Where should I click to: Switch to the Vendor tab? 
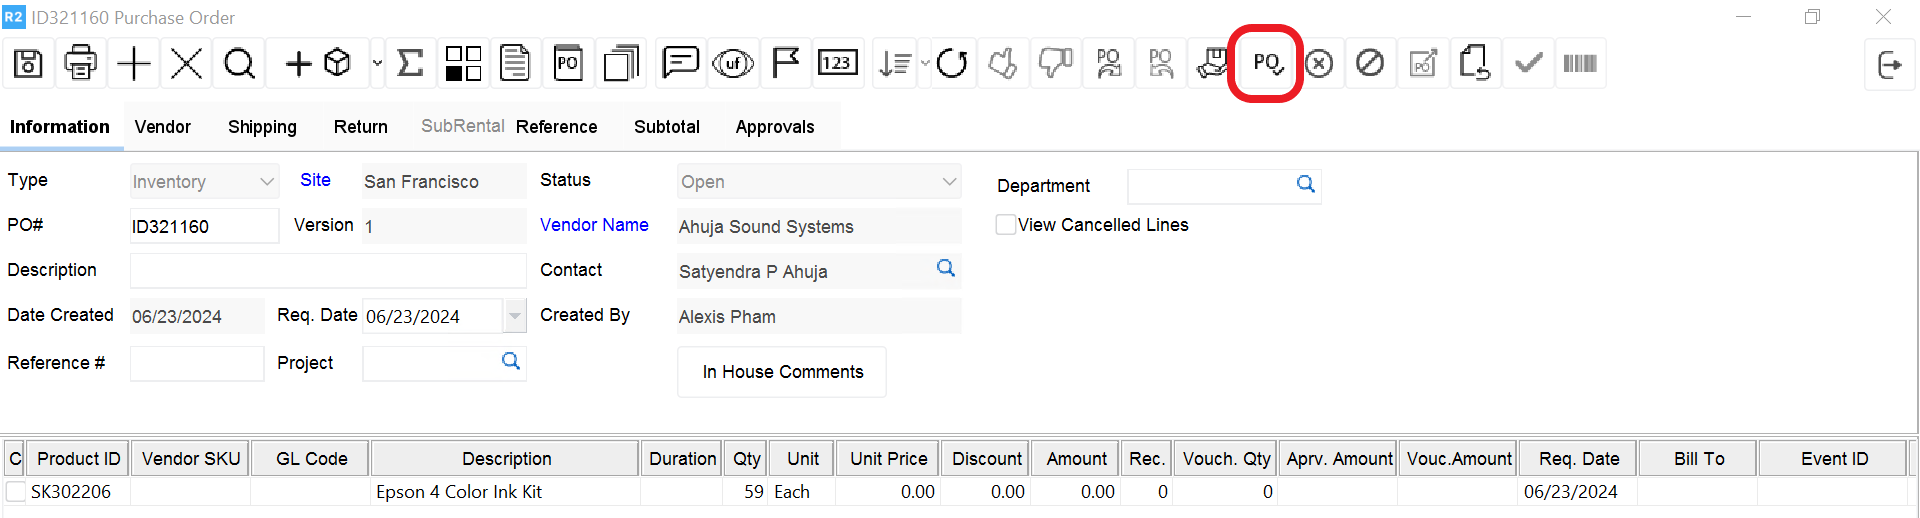click(162, 127)
